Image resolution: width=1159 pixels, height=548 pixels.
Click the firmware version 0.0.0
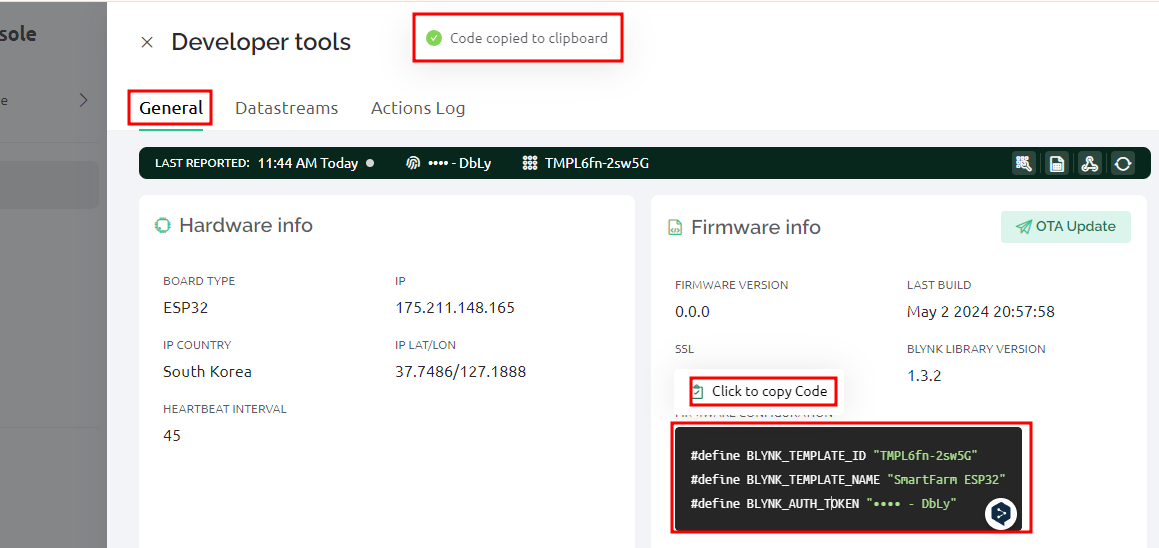692,312
